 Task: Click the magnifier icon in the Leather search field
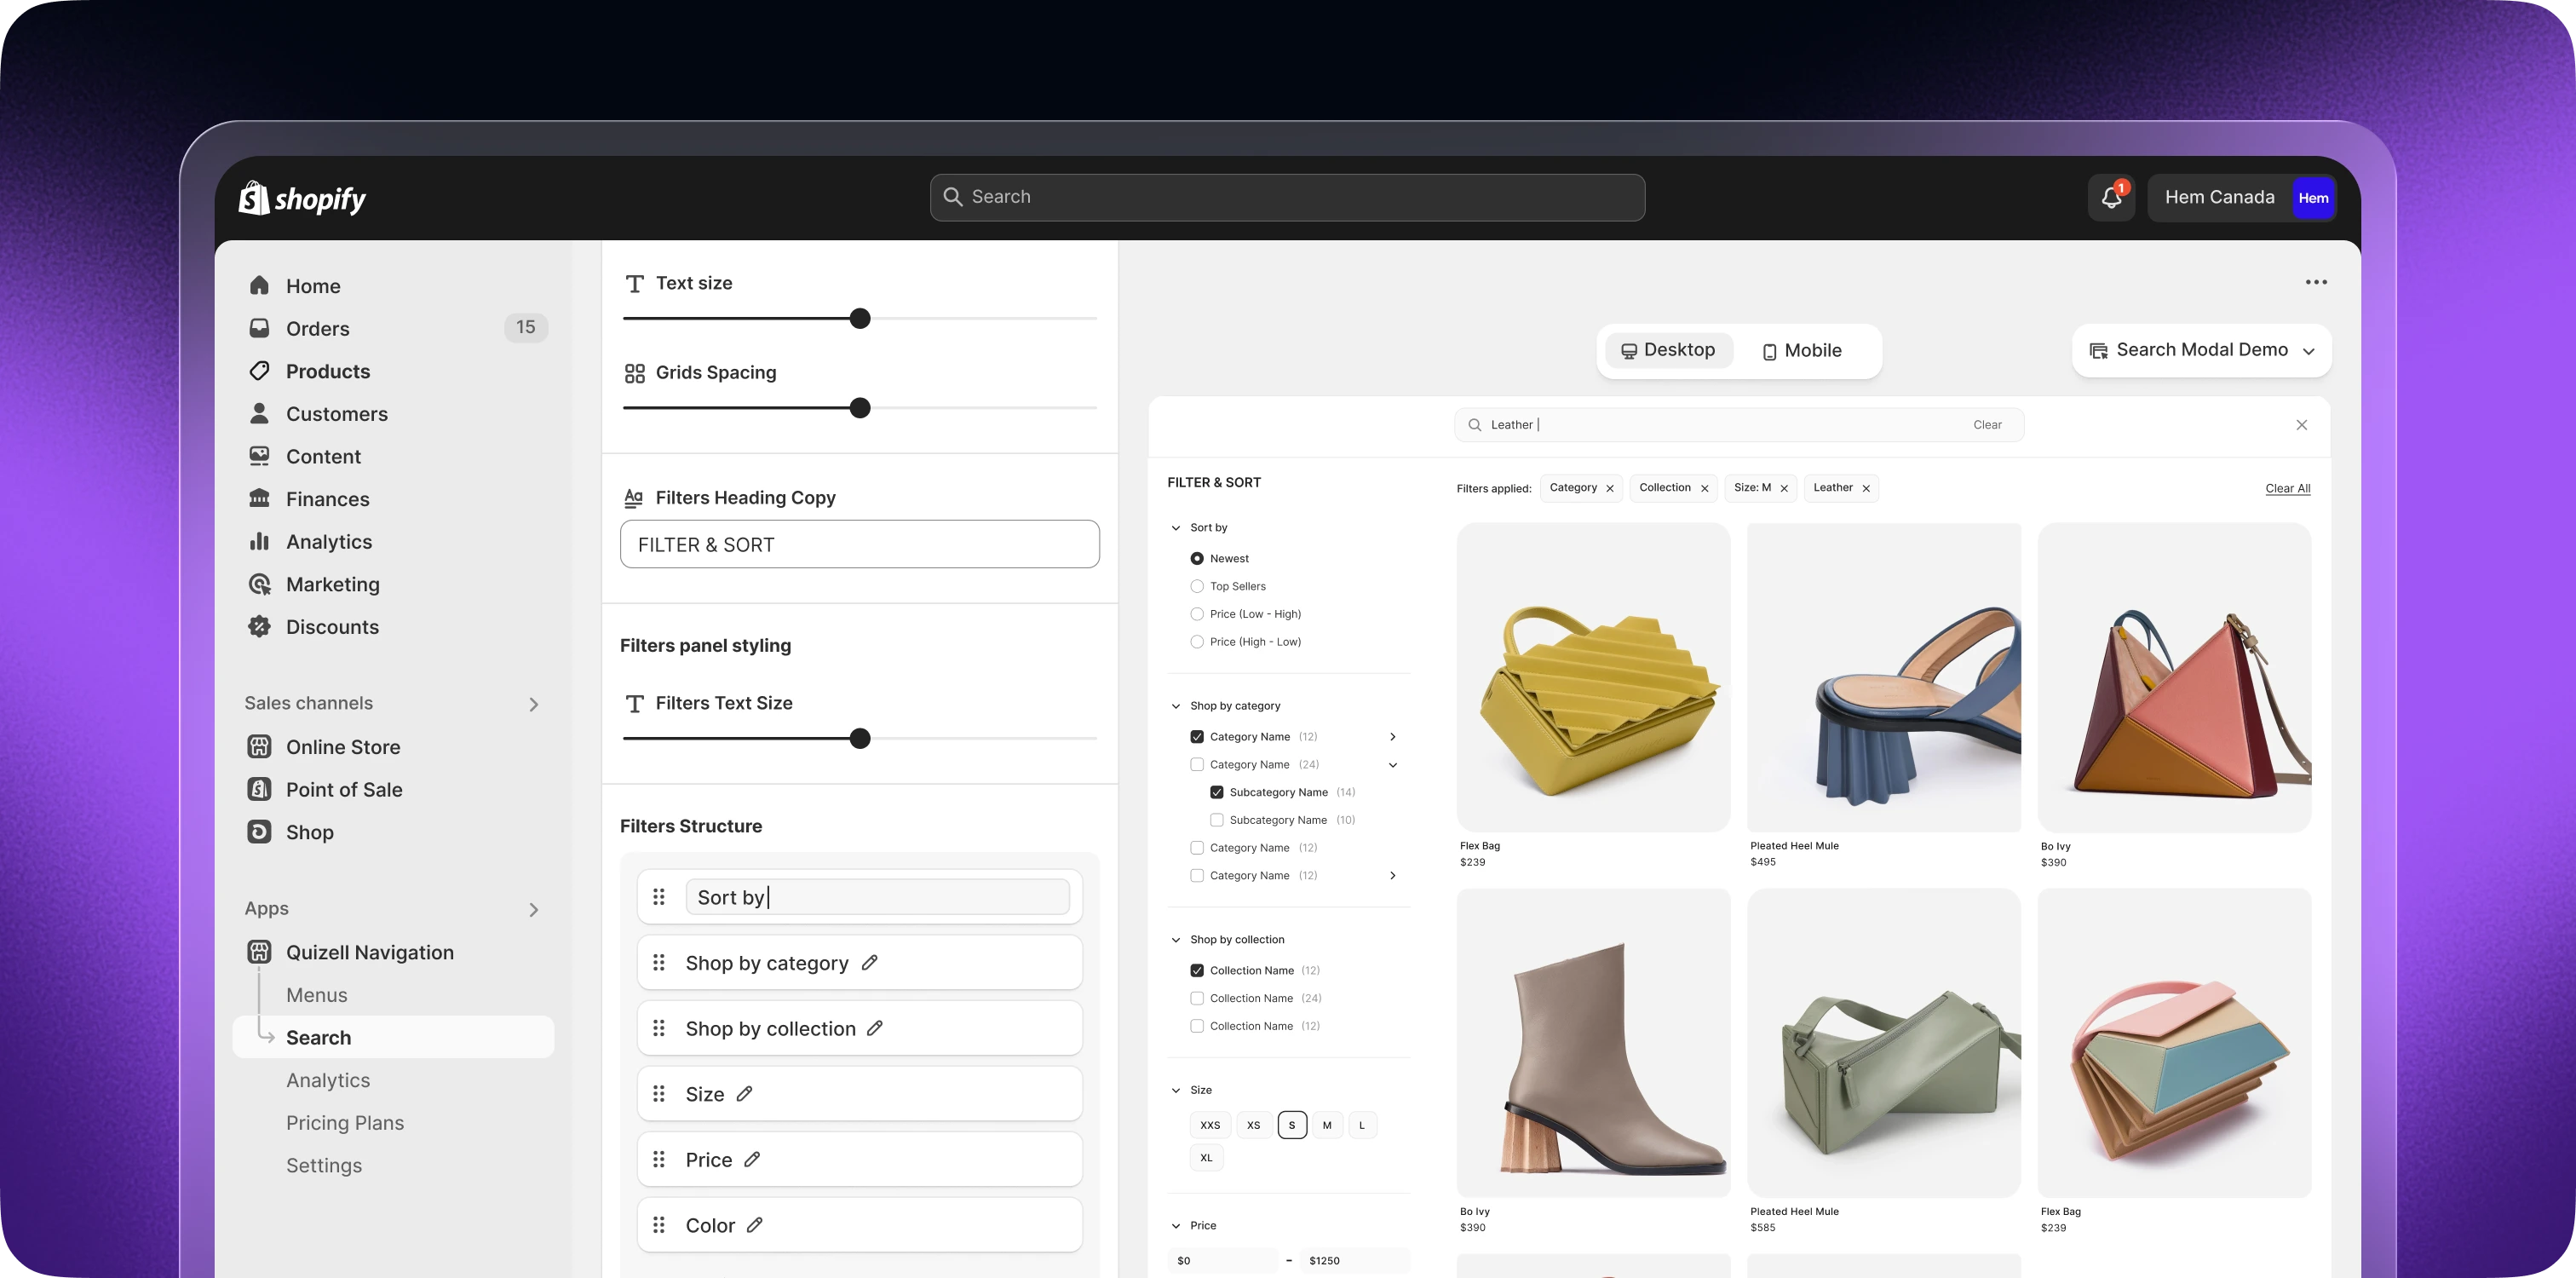tap(1475, 425)
